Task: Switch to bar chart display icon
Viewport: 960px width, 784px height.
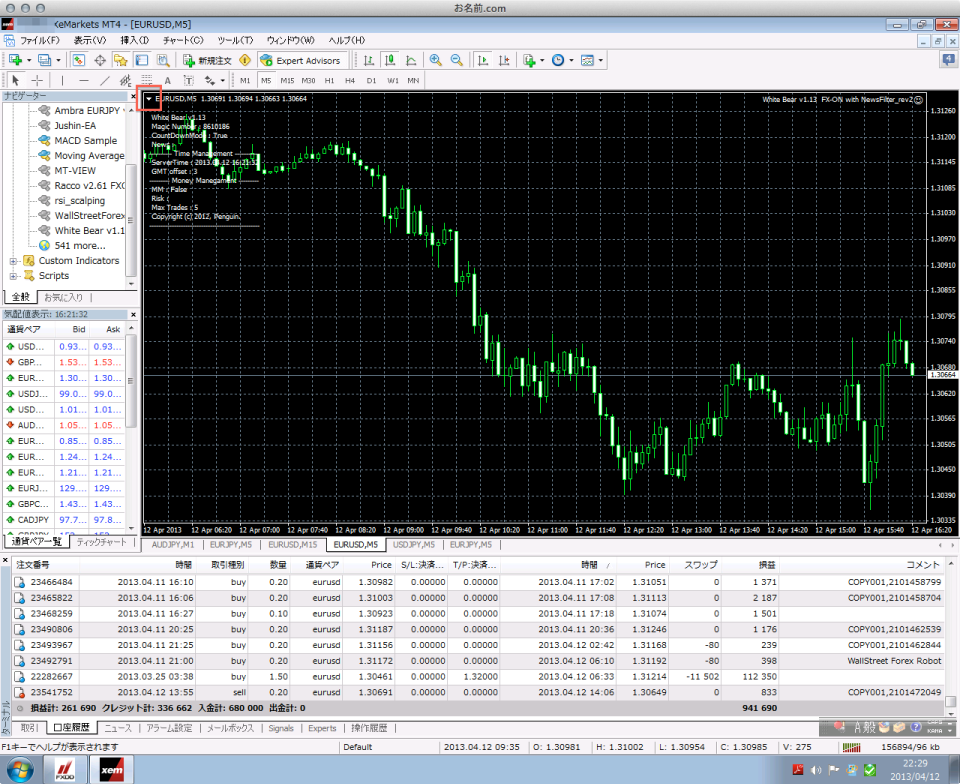Action: click(369, 60)
